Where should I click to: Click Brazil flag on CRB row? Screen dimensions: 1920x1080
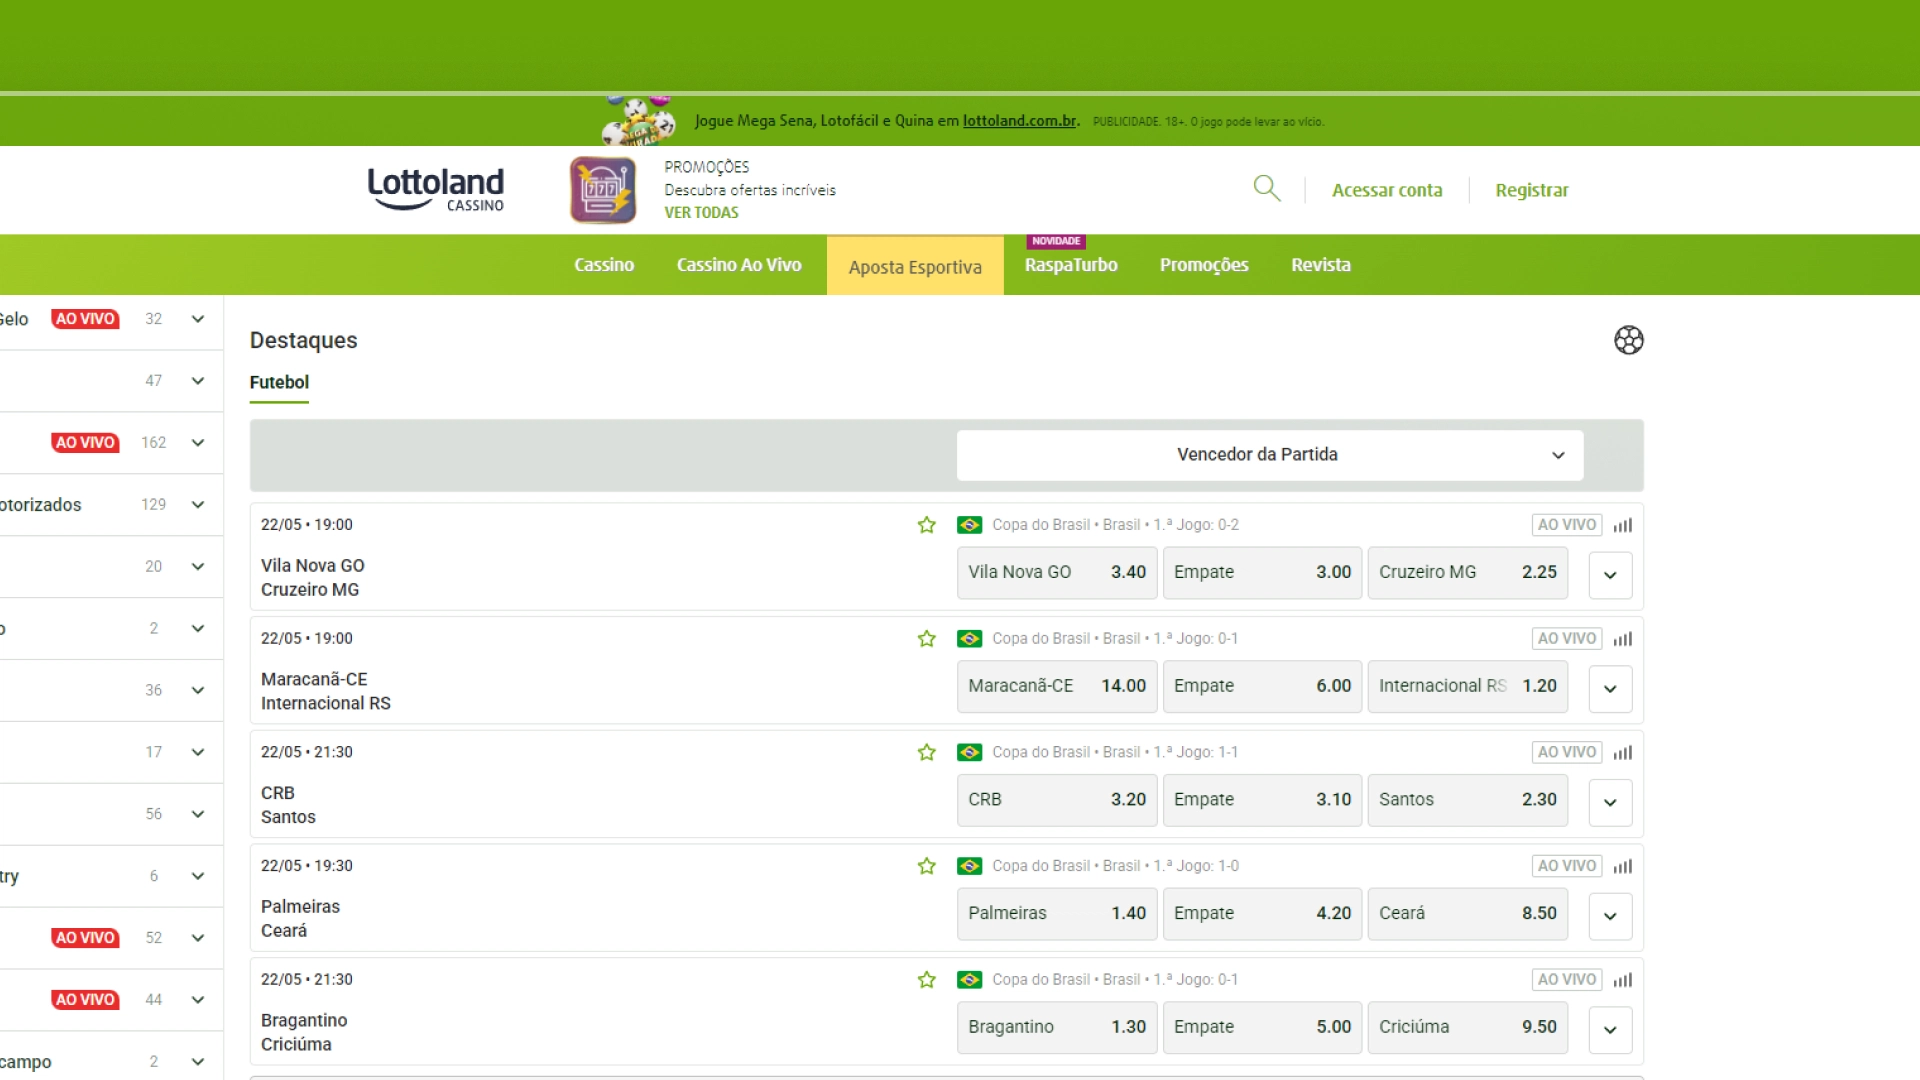(969, 752)
